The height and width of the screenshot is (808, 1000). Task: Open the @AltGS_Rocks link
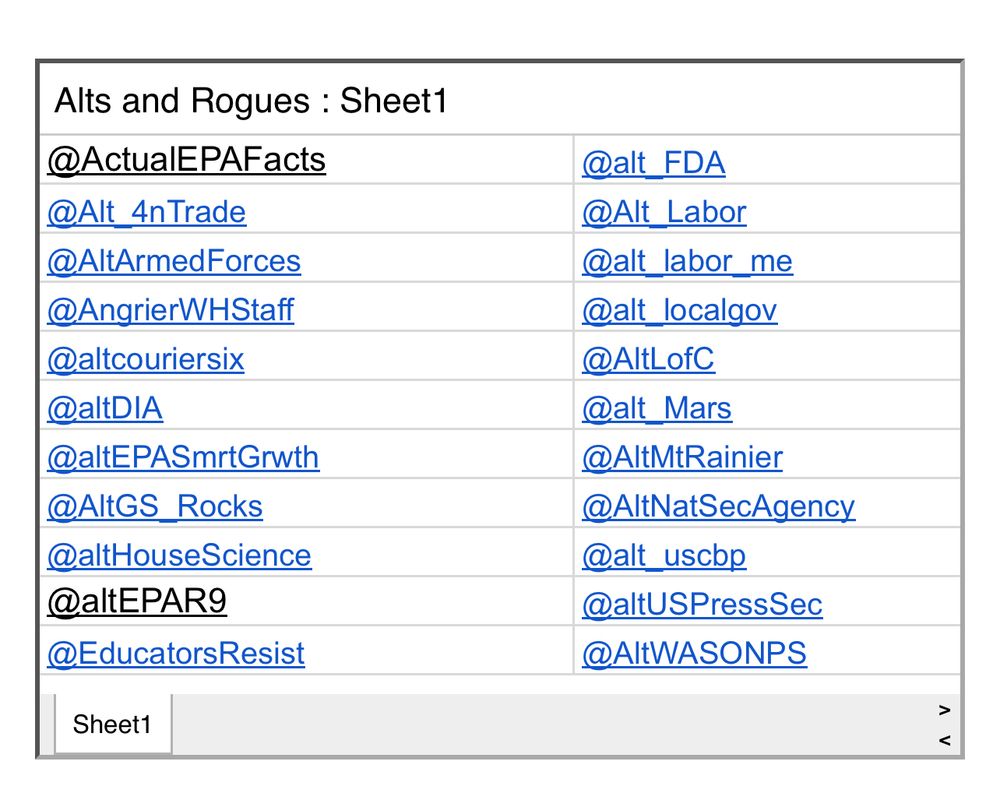click(x=155, y=506)
